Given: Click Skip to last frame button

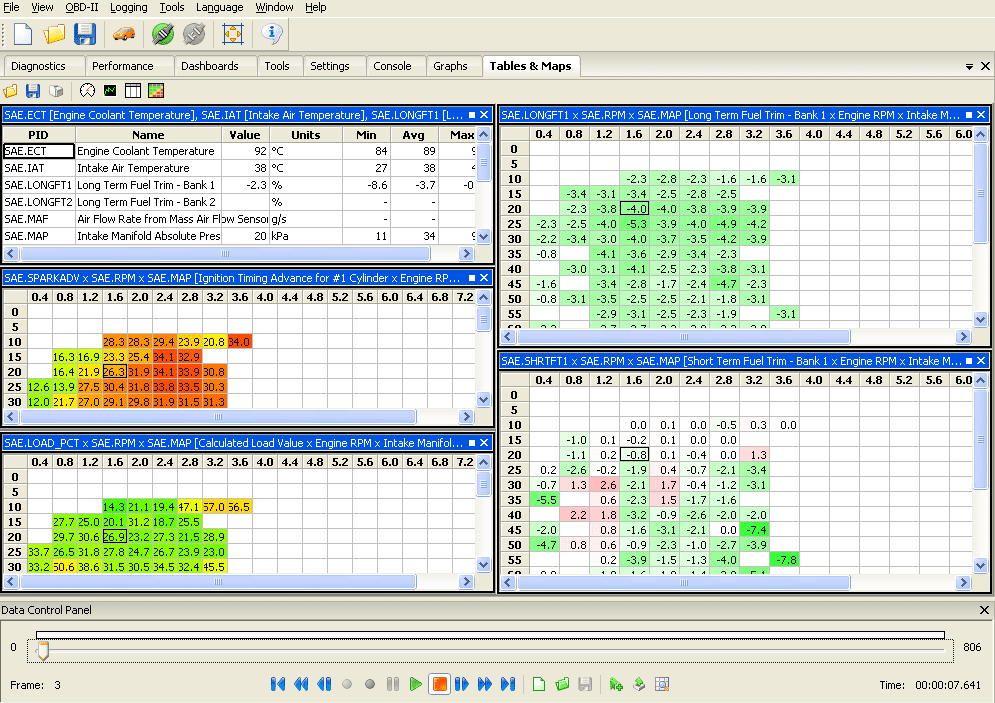Looking at the screenshot, I should 507,684.
